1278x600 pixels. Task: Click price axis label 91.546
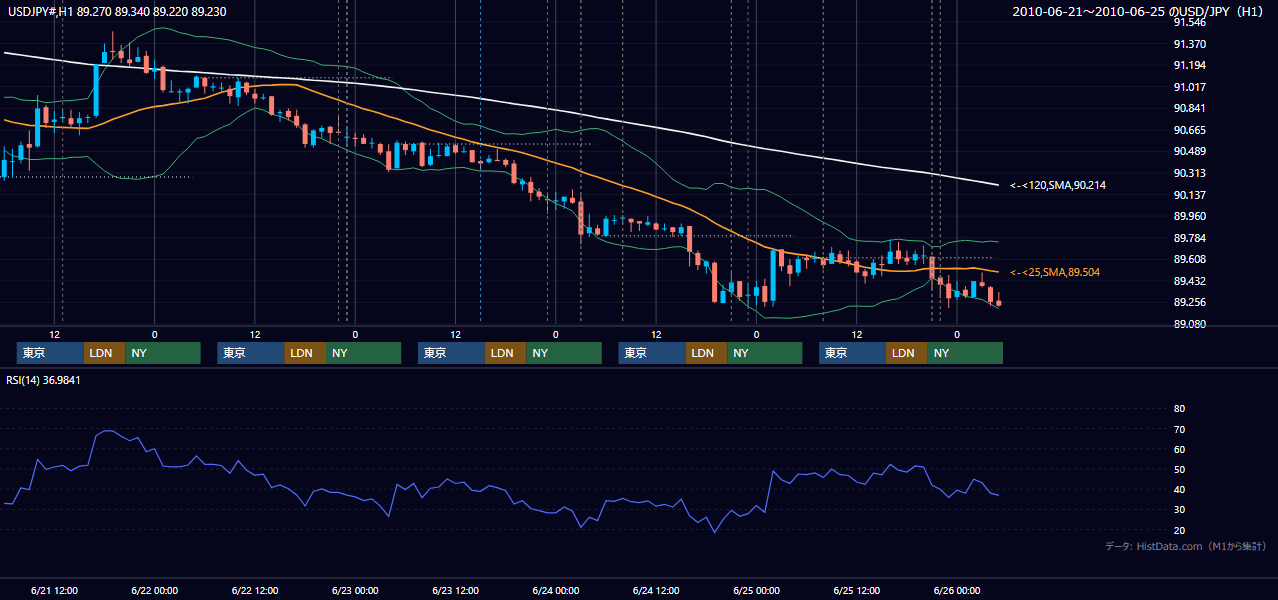1190,22
